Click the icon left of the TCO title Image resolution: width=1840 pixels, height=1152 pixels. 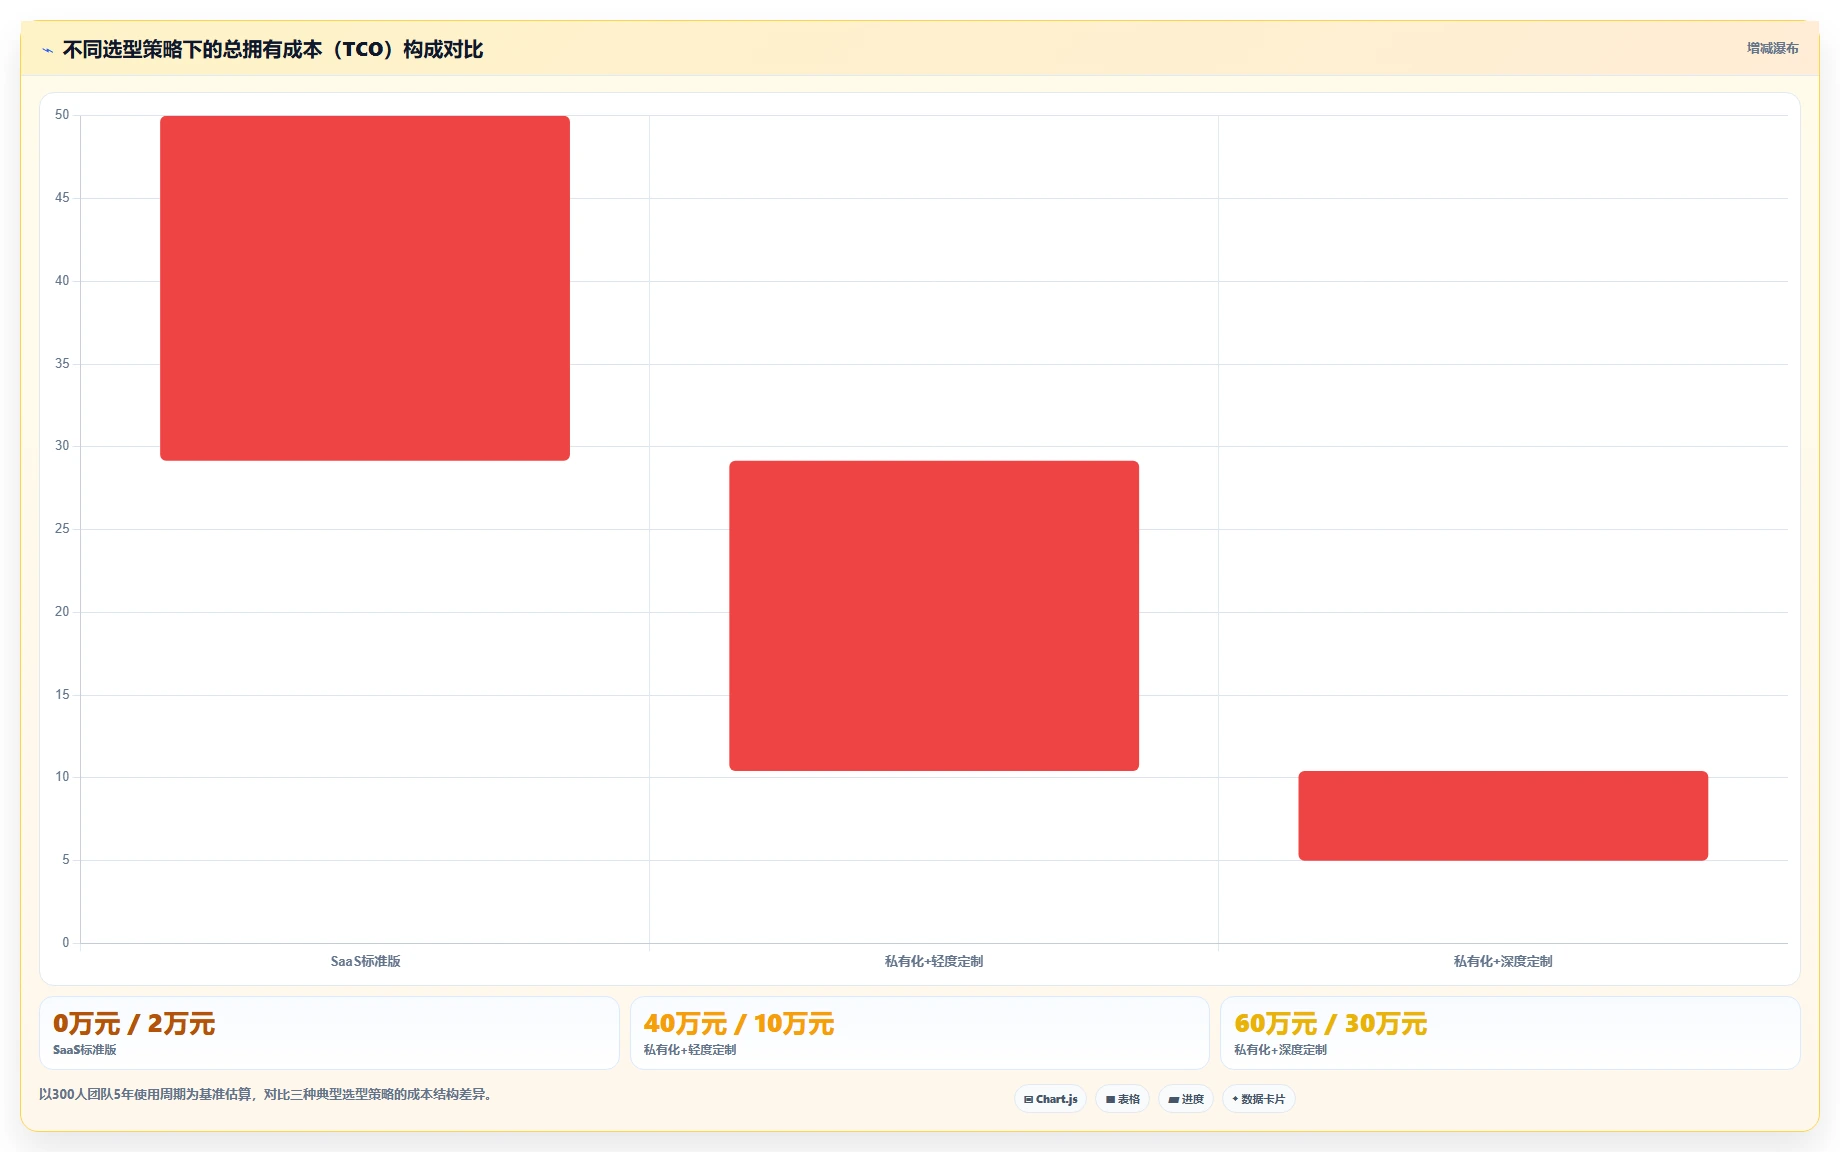click(x=47, y=50)
